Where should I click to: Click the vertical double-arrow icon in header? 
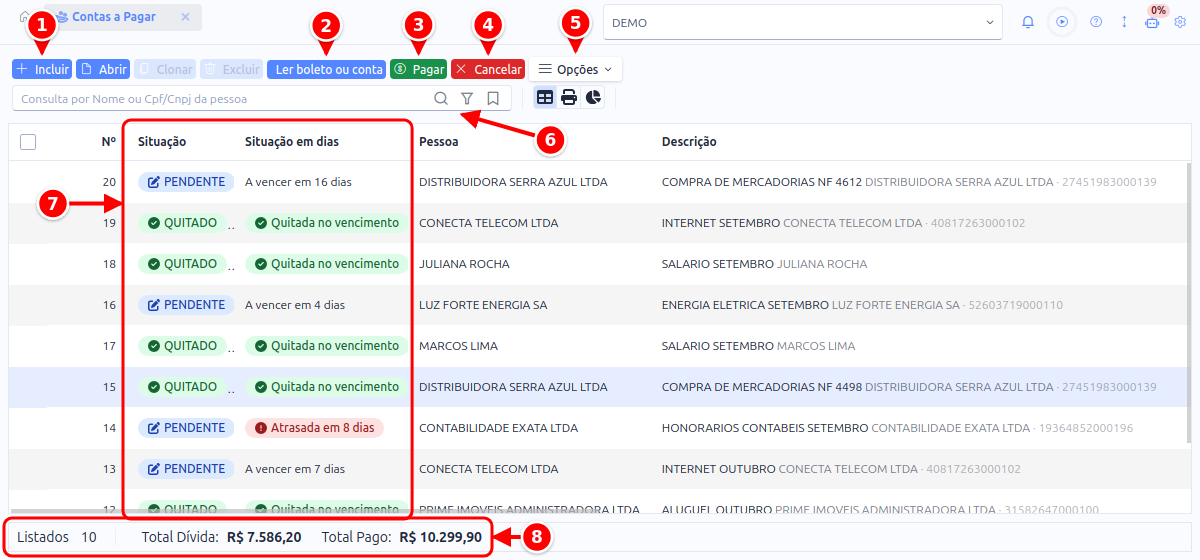tap(1124, 22)
